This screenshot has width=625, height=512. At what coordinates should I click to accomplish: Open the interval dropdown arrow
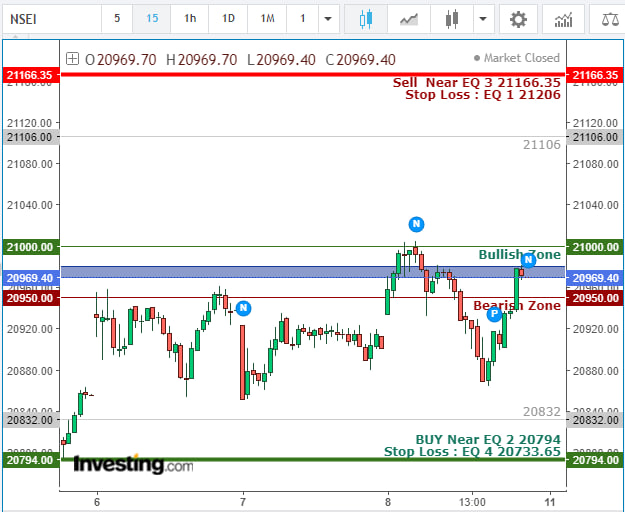328,19
